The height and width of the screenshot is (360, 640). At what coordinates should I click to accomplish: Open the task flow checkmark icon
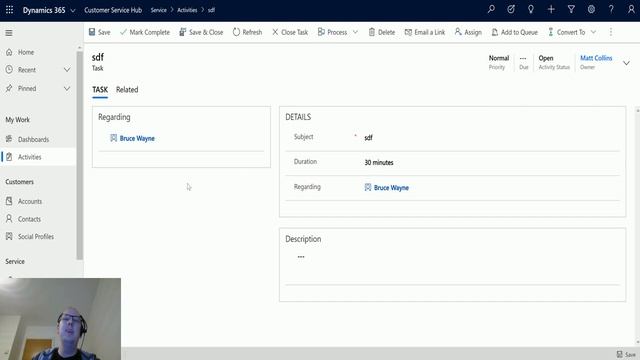click(x=511, y=9)
